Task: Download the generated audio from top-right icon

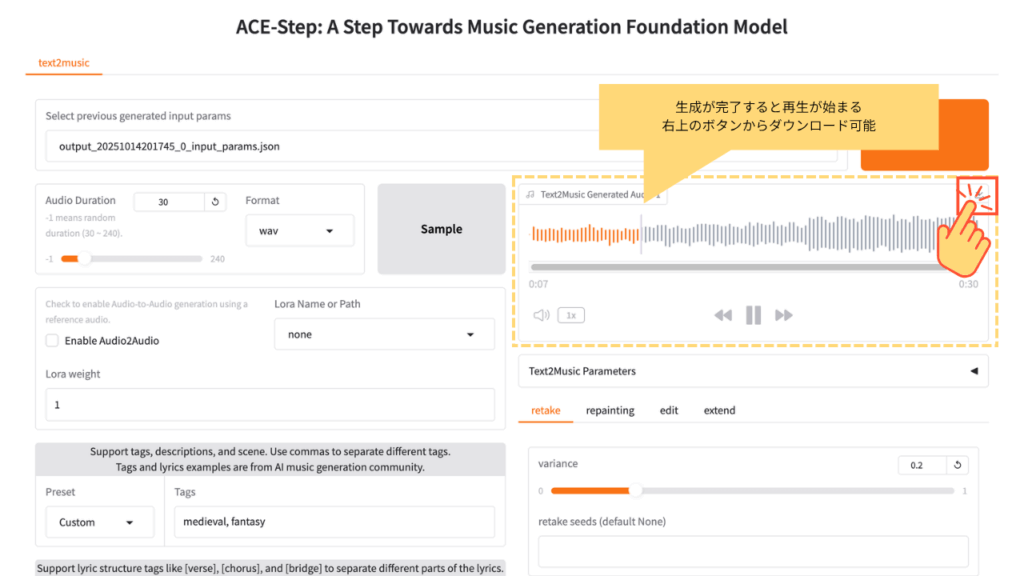Action: click(977, 195)
